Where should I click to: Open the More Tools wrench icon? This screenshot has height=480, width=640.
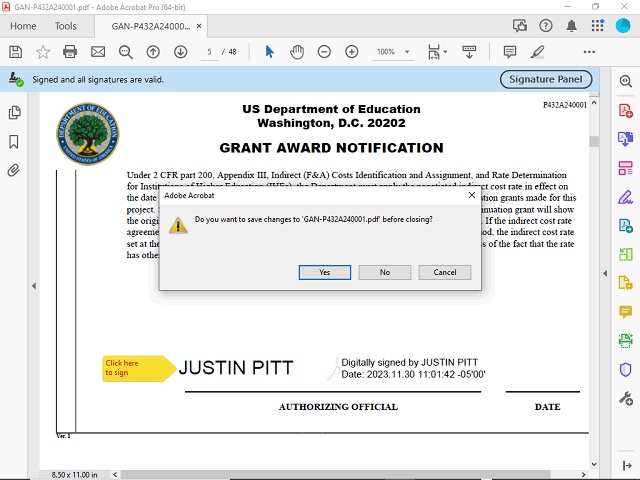coord(625,398)
